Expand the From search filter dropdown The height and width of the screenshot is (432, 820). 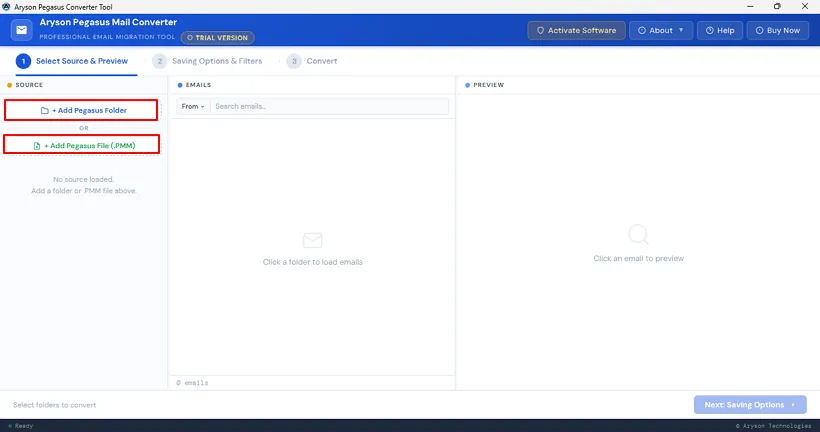pos(193,106)
